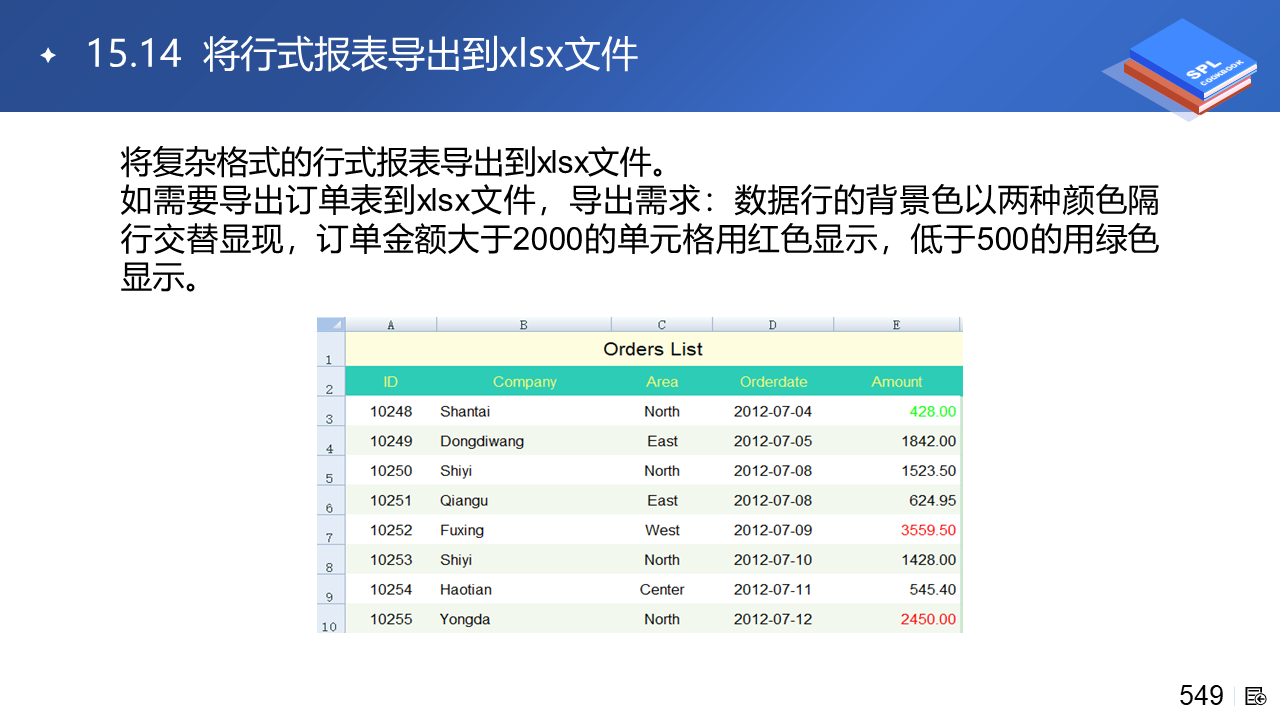Click "Shiyi" in the order 10250 row
The image size is (1280, 720).
[524, 470]
